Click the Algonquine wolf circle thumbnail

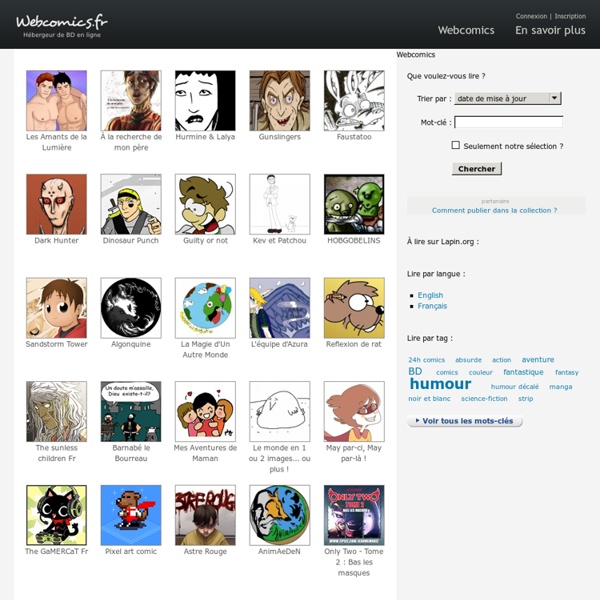point(131,308)
